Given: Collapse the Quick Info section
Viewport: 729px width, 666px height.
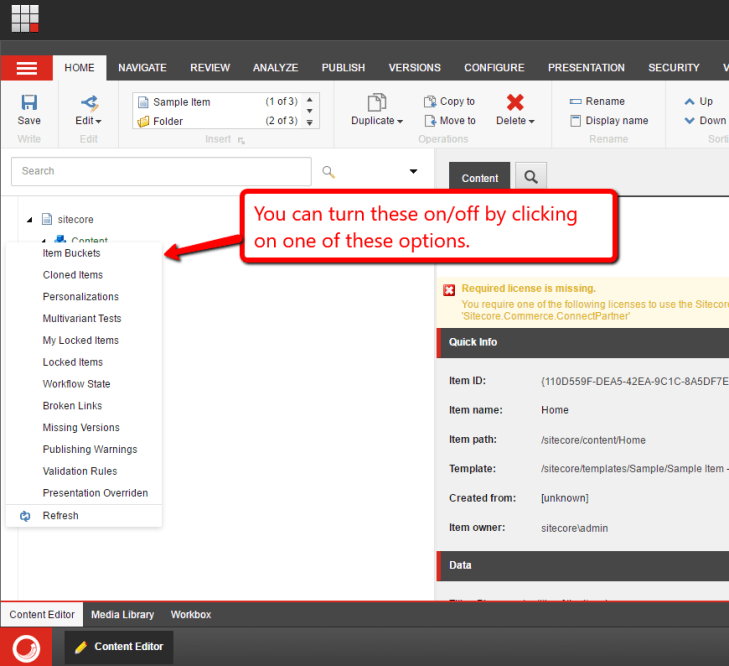Looking at the screenshot, I should coord(583,342).
